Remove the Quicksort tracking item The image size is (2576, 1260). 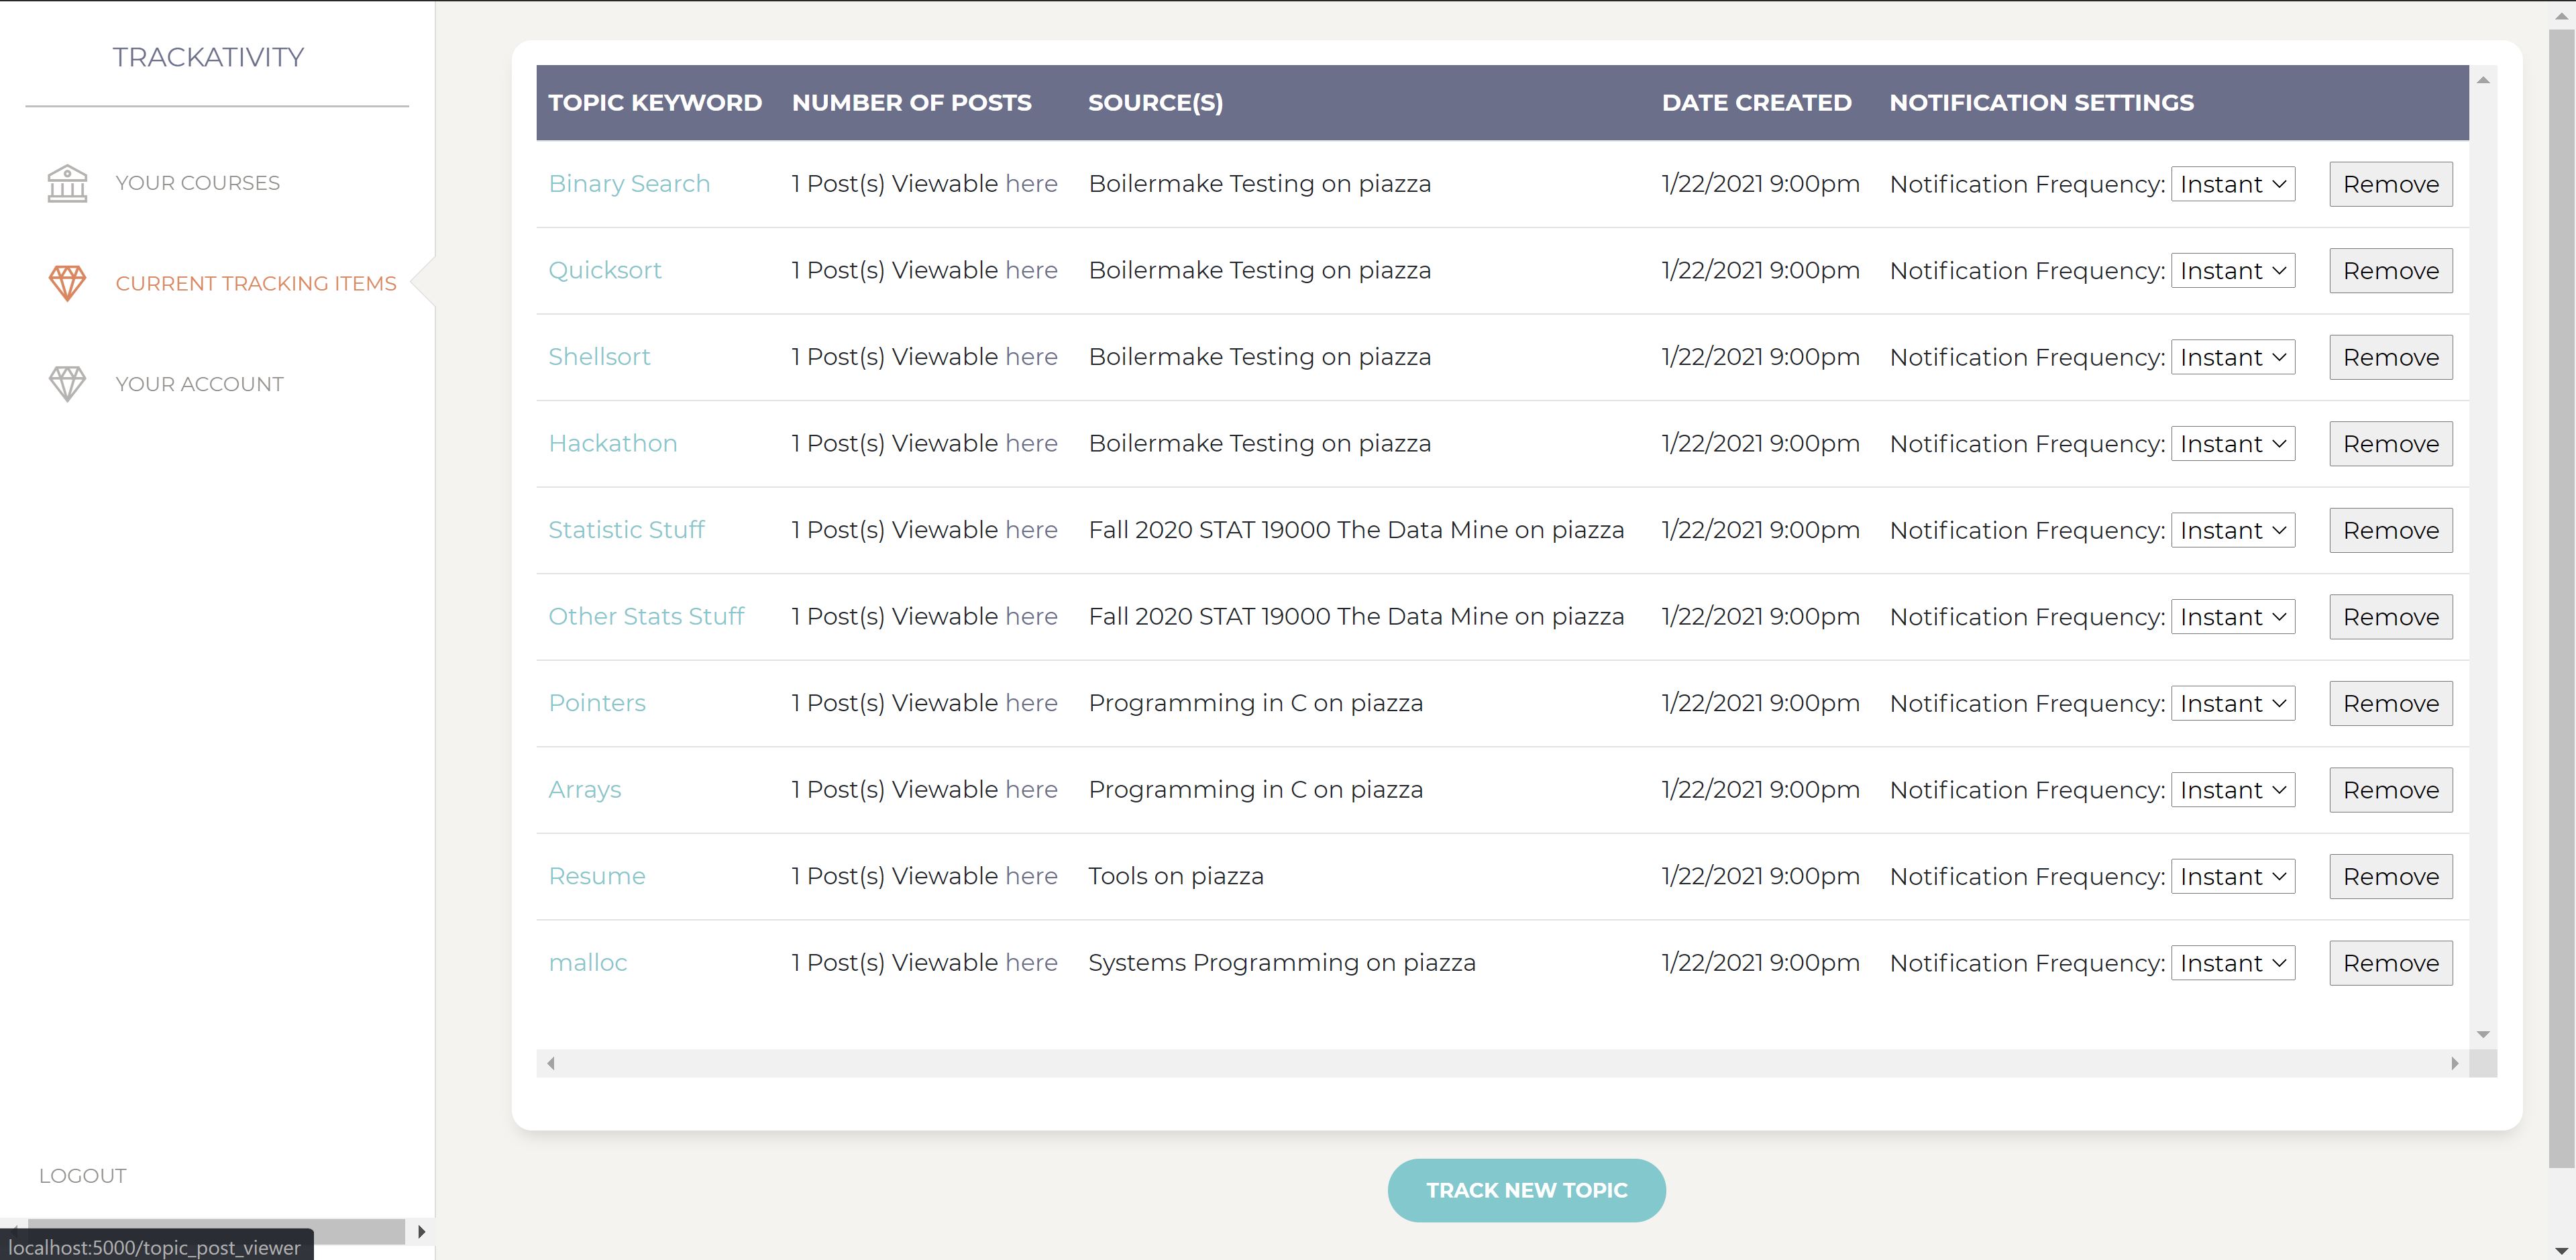2390,271
